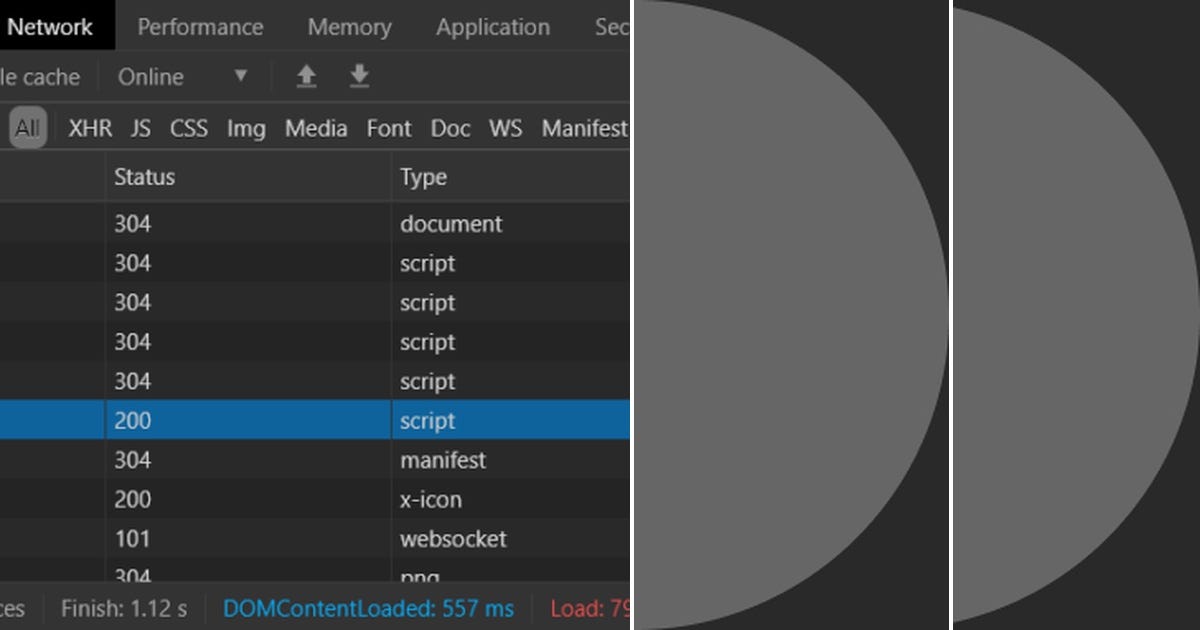Select the highlighted 200 script request row
Image resolution: width=1200 pixels, height=630 pixels.
pyautogui.click(x=300, y=420)
